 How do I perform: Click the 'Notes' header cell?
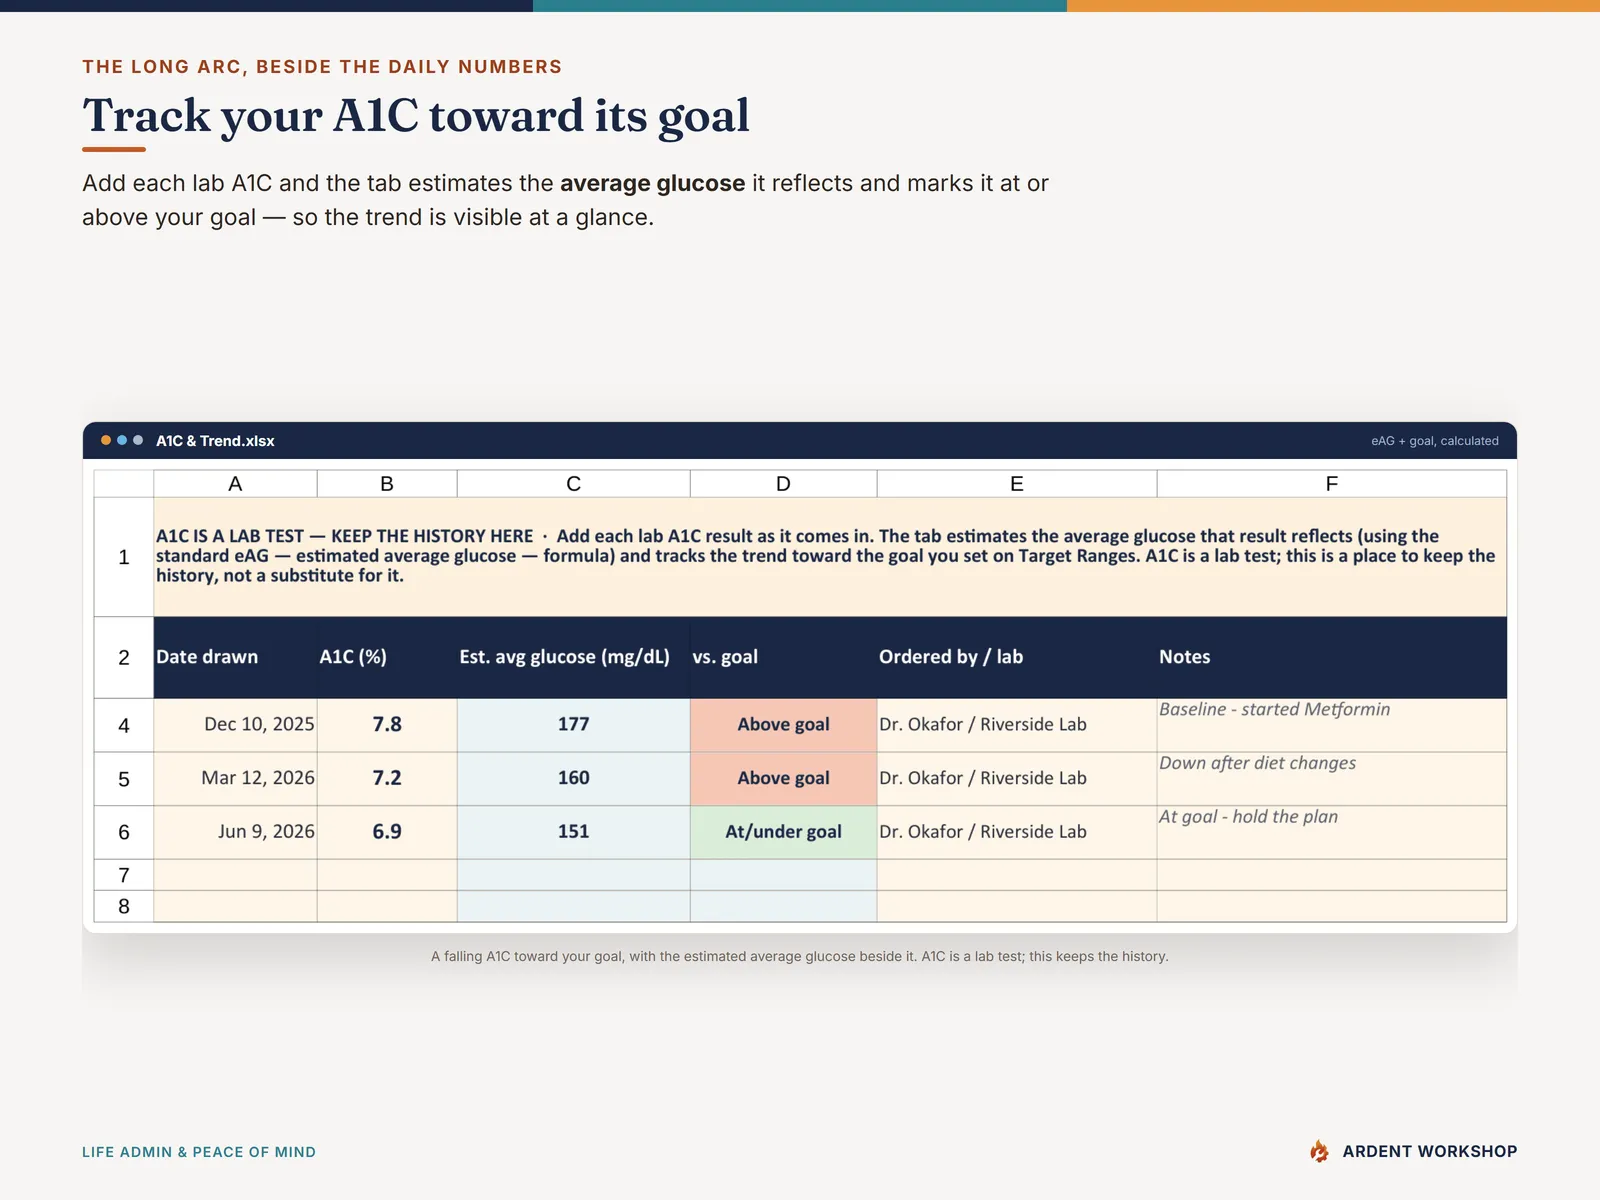[1332, 657]
